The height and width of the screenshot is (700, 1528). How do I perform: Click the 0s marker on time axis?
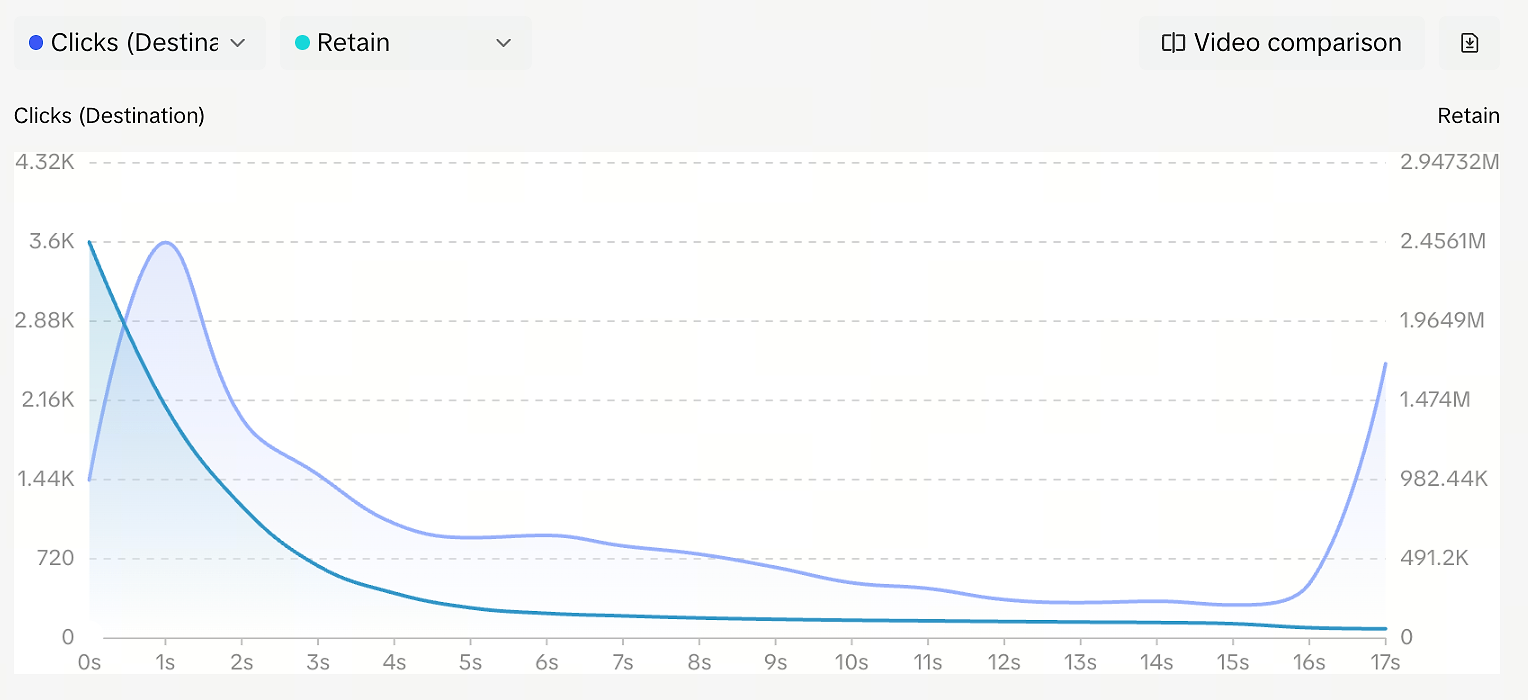click(90, 663)
